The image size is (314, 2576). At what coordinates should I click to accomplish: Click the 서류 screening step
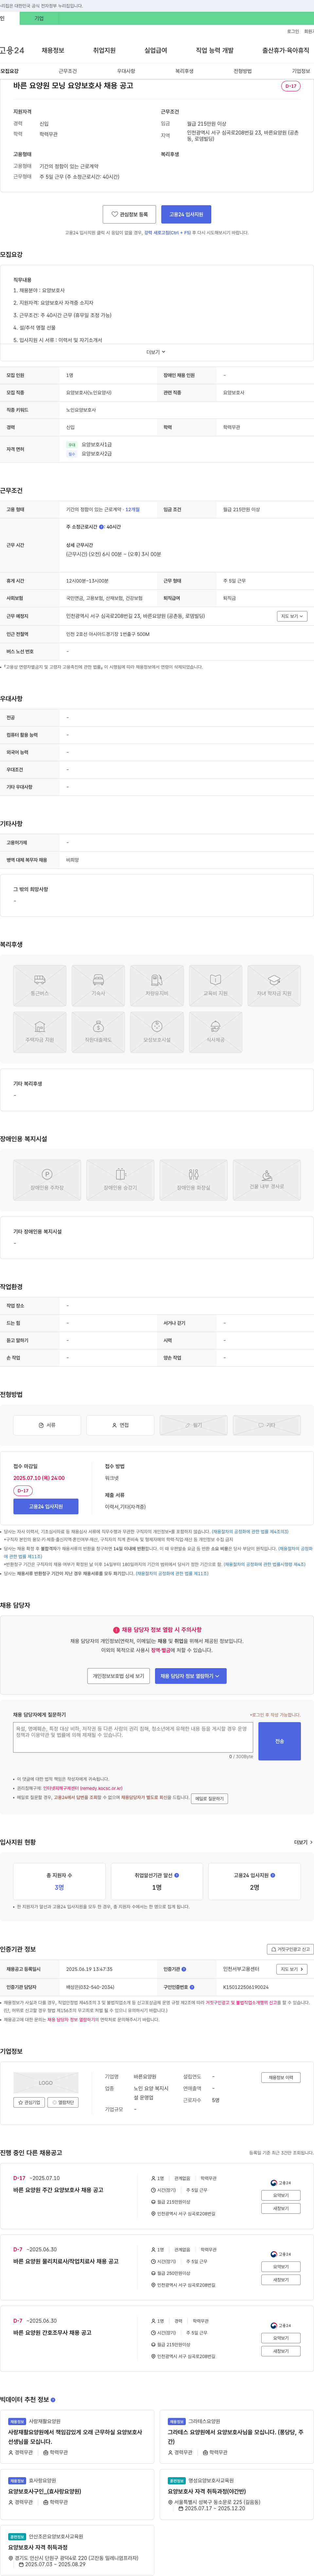47,1425
